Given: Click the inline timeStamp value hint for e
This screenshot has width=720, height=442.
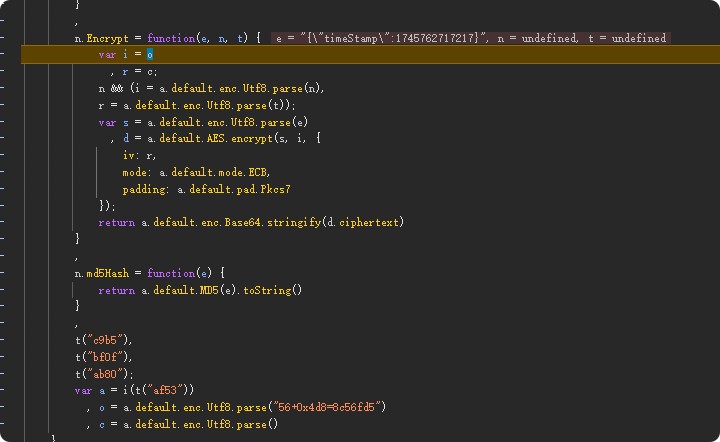Looking at the screenshot, I should pyautogui.click(x=381, y=38).
